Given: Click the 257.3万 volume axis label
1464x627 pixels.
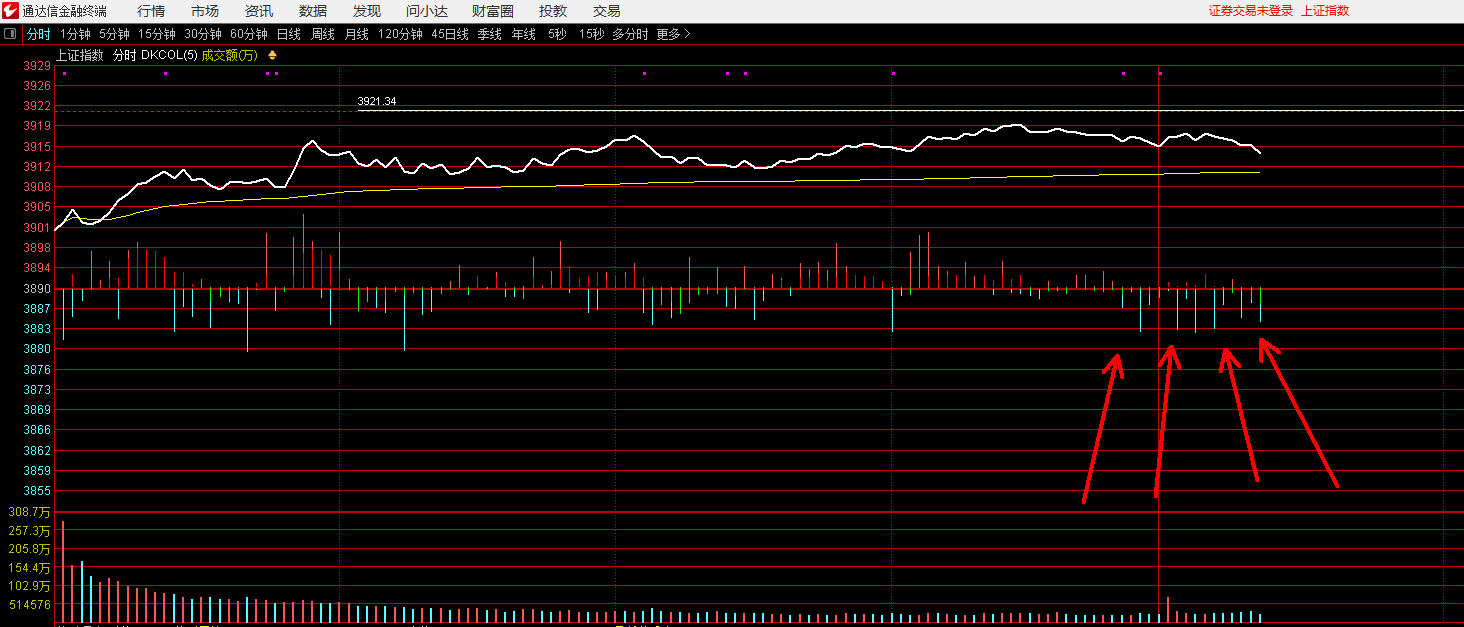Looking at the screenshot, I should 29,531.
